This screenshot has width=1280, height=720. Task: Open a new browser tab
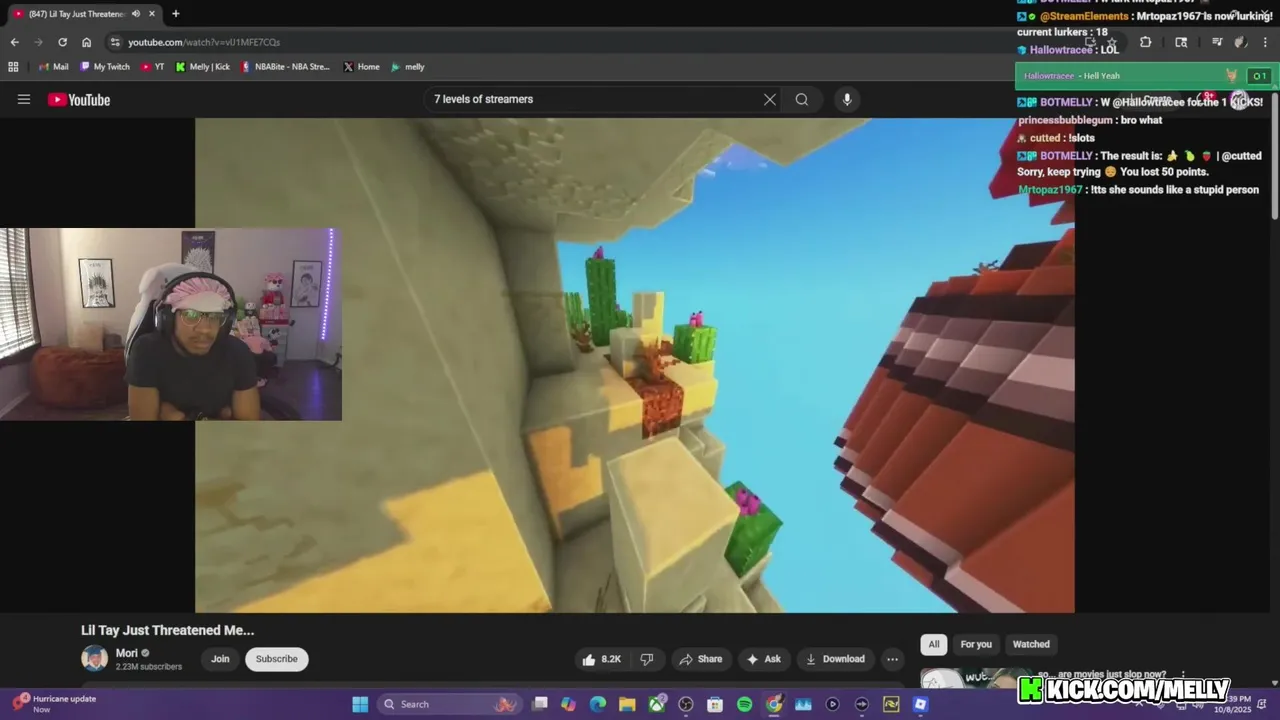click(175, 14)
